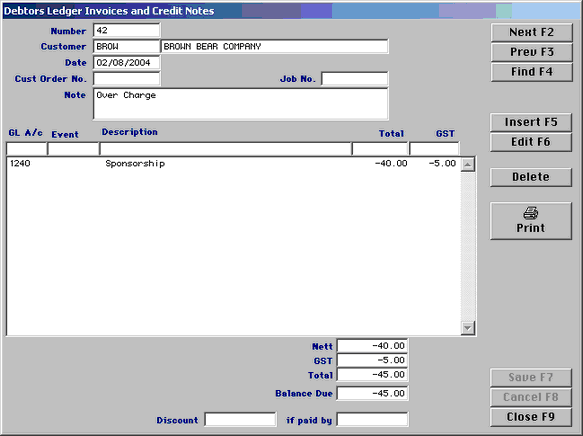Select the Sponsorship line item row
The image size is (583, 436).
tap(233, 164)
